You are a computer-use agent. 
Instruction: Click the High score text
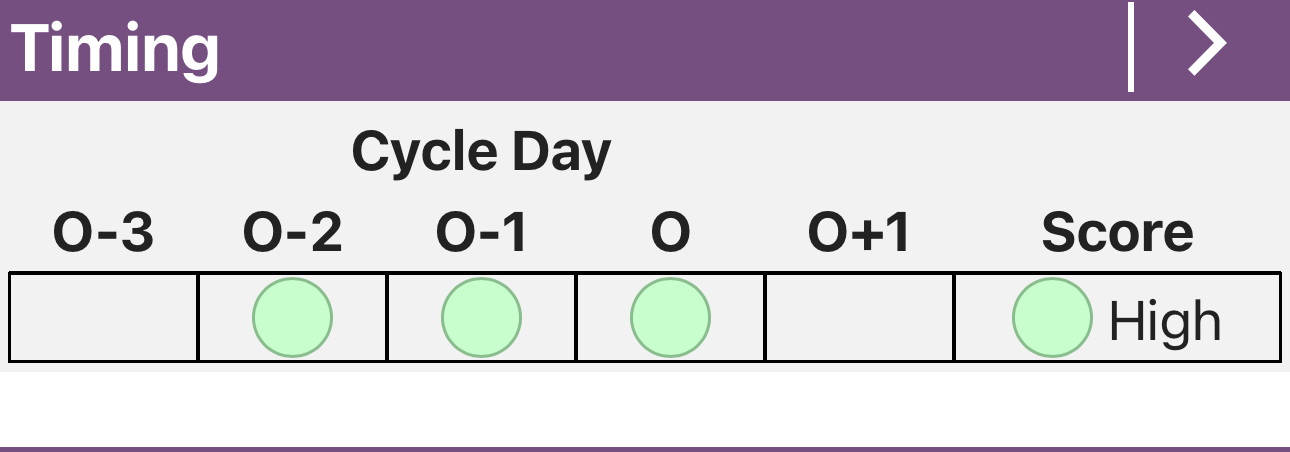[x=1165, y=322]
